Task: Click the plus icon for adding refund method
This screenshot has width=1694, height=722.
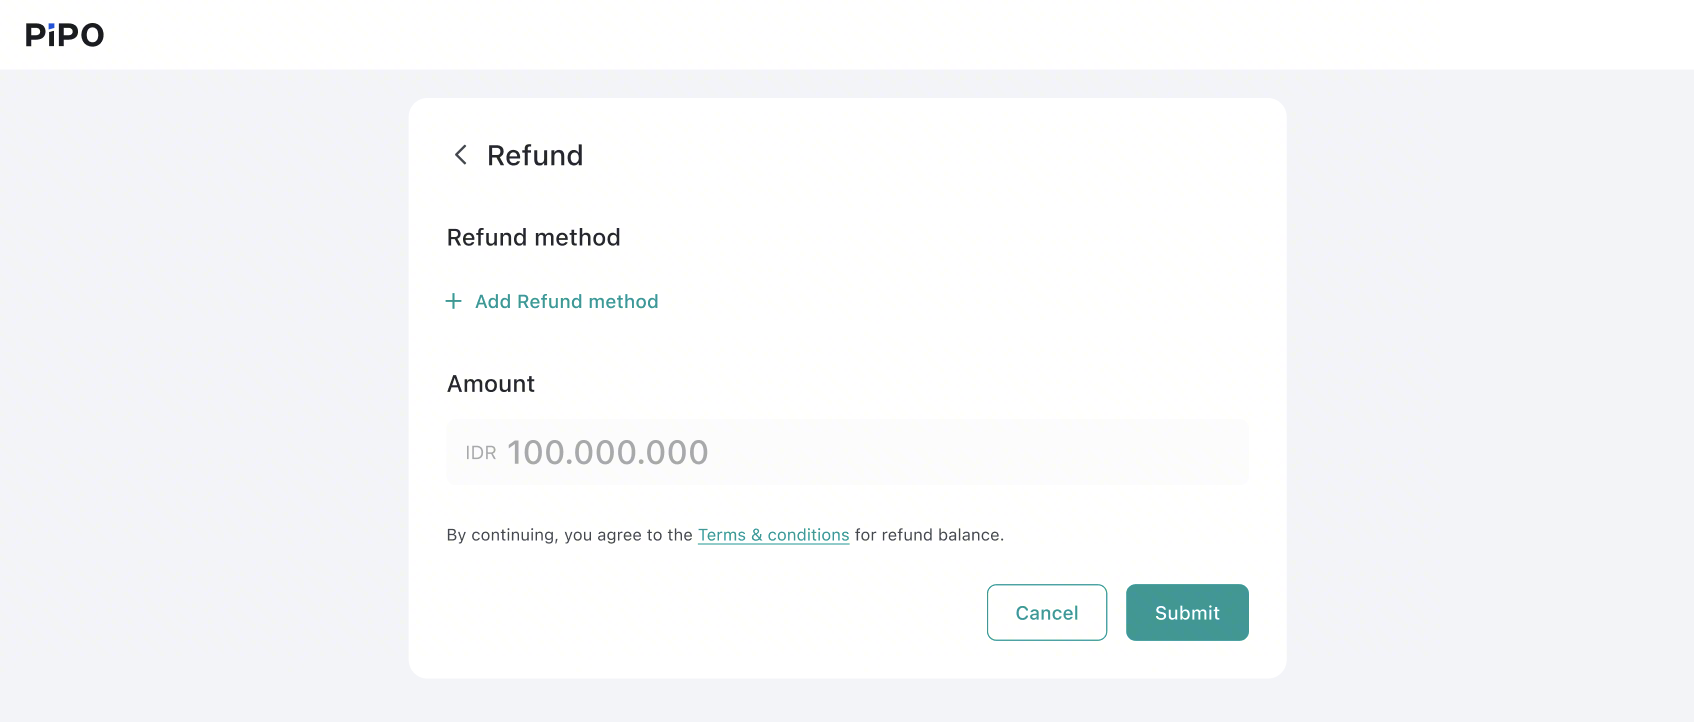Action: click(x=453, y=301)
